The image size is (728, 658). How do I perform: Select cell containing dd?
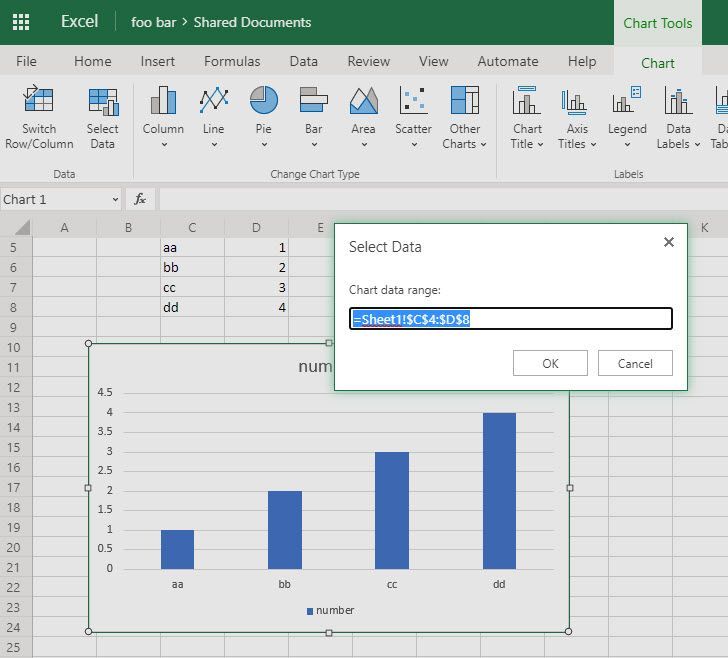[192, 307]
